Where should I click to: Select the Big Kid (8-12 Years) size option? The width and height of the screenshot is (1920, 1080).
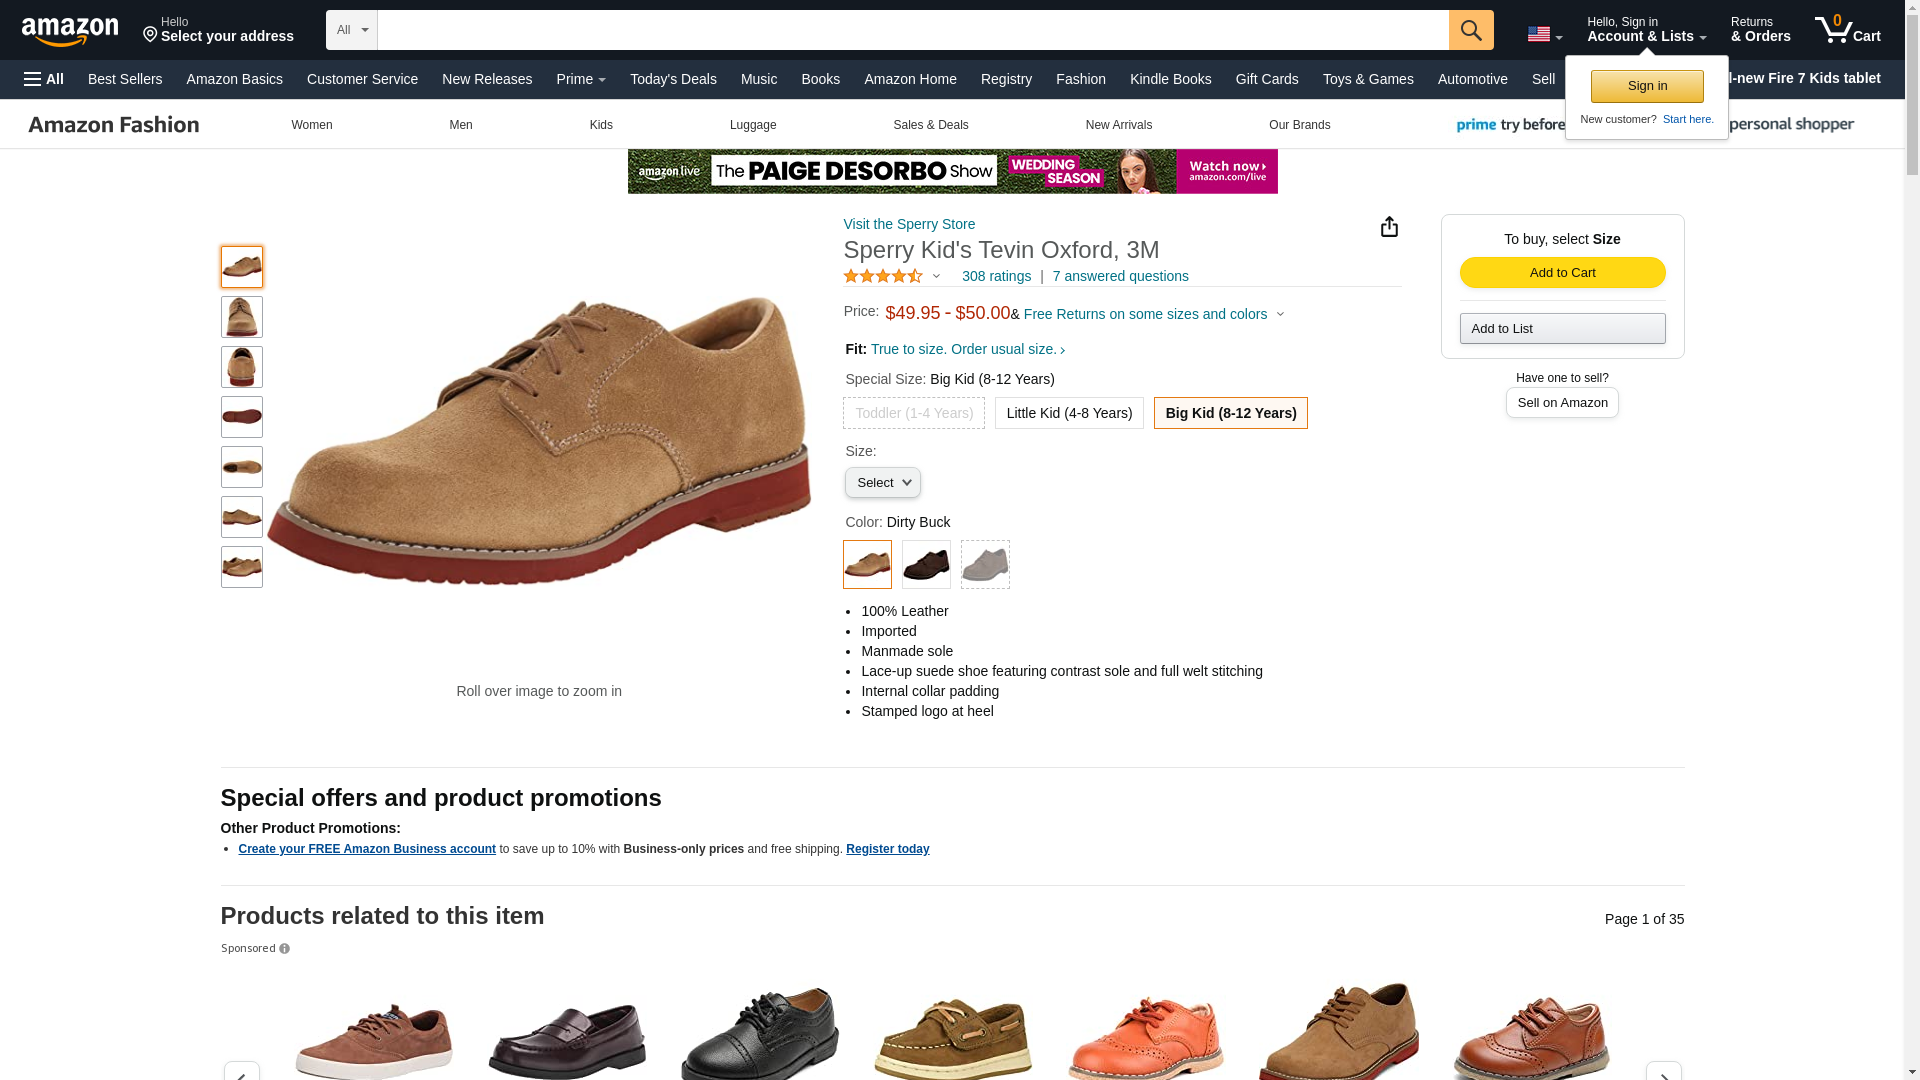(1230, 413)
